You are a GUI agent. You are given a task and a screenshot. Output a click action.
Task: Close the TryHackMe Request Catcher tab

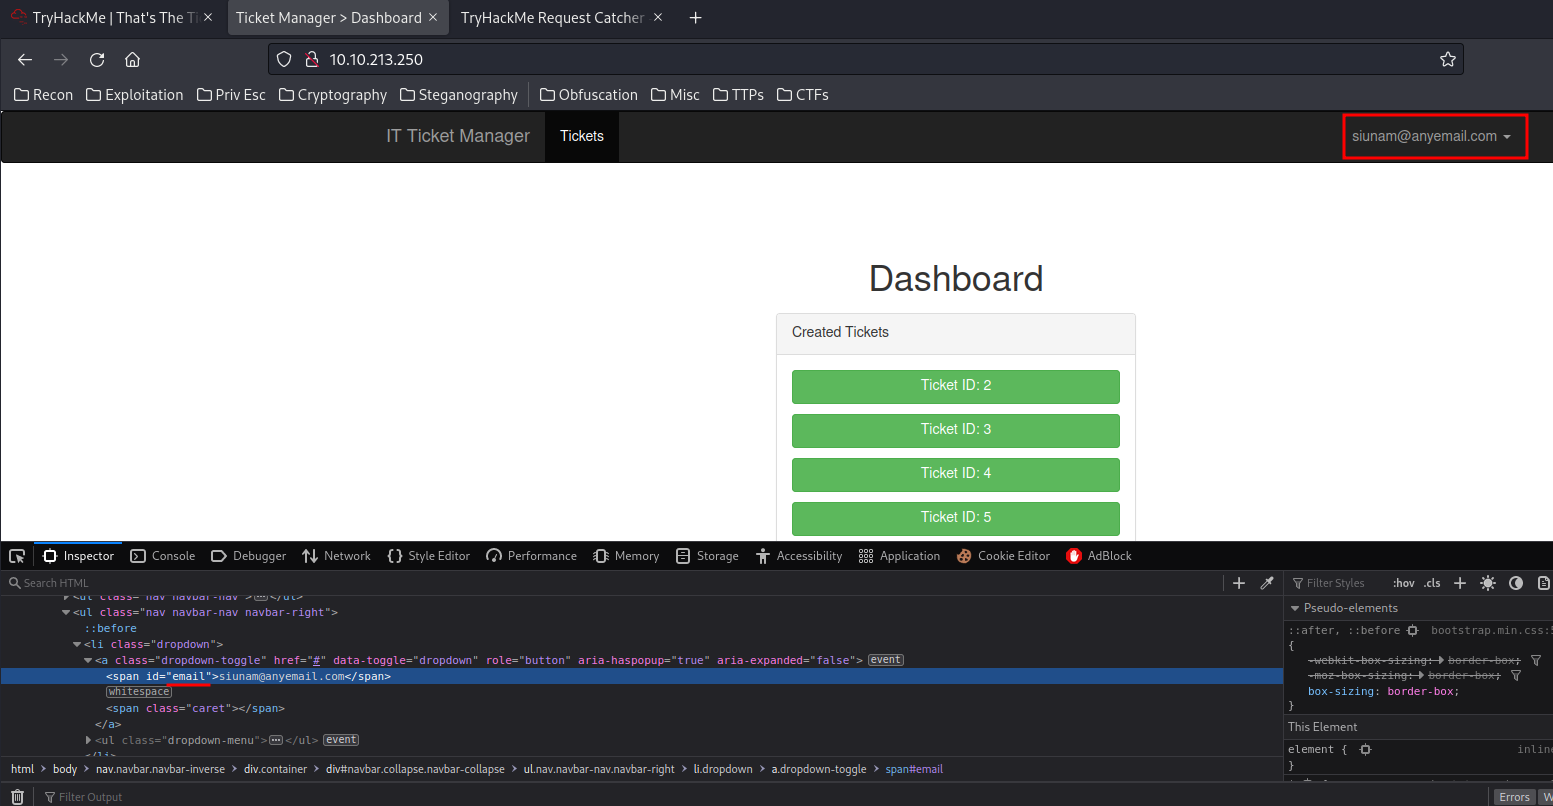point(658,18)
